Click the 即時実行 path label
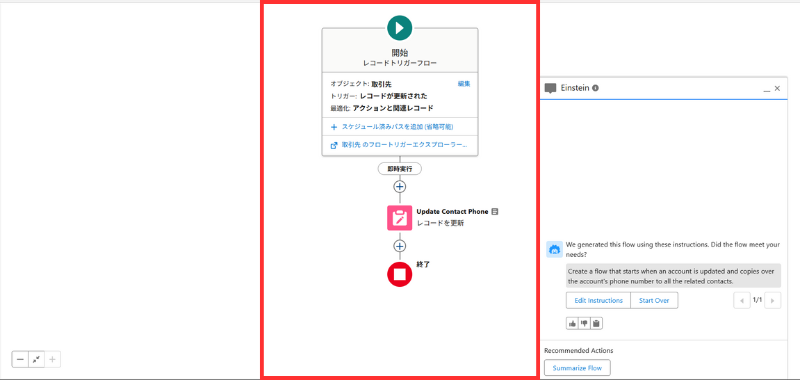 (x=399, y=168)
